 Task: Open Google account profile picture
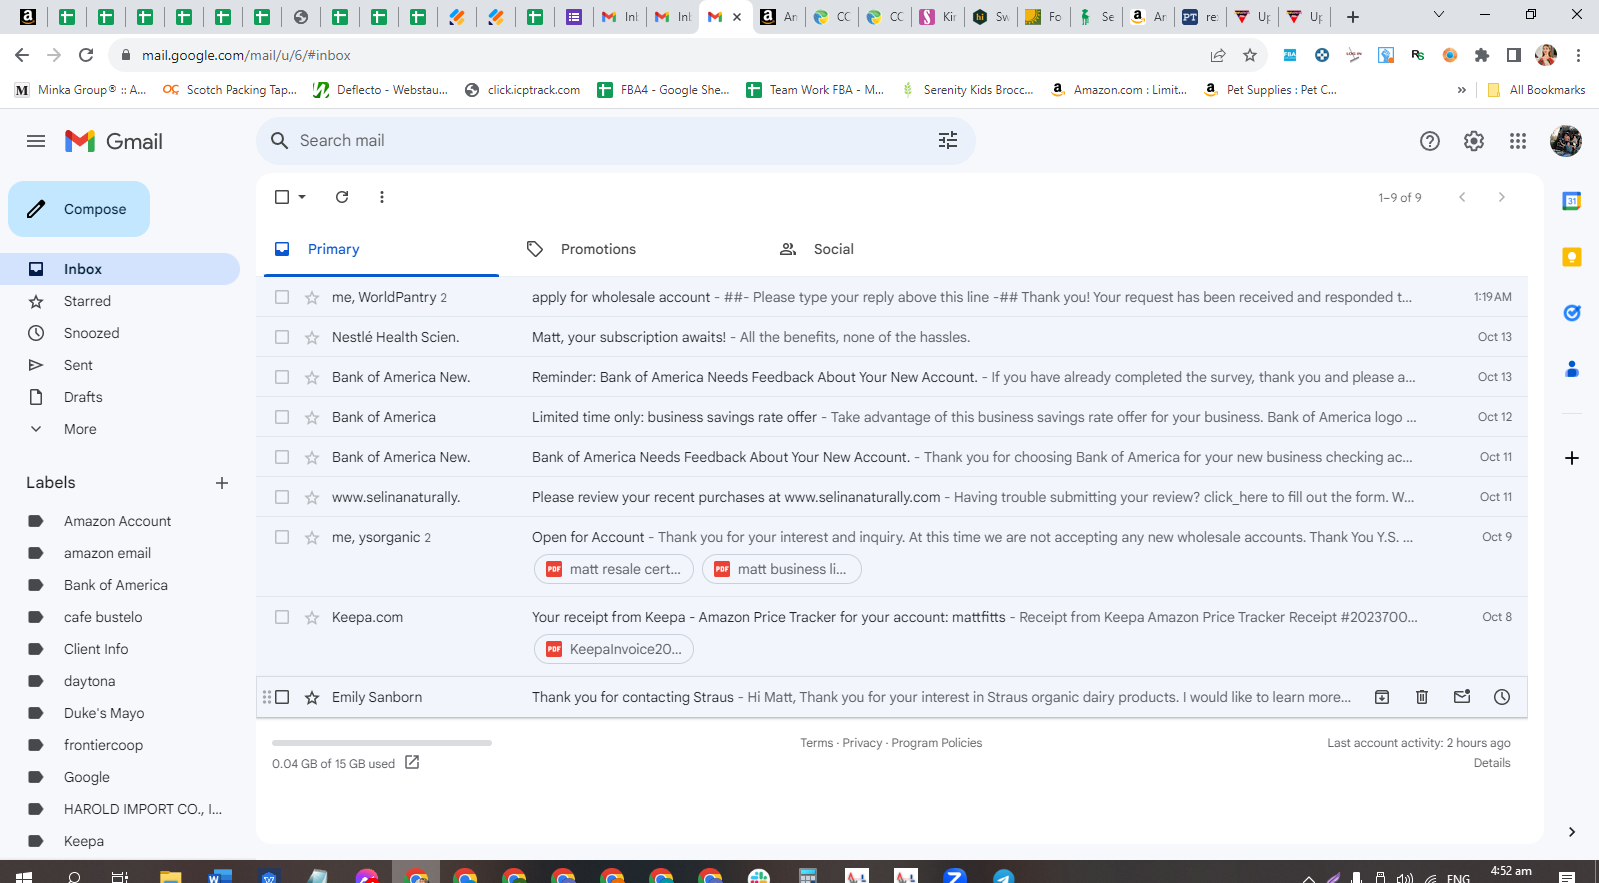point(1566,141)
